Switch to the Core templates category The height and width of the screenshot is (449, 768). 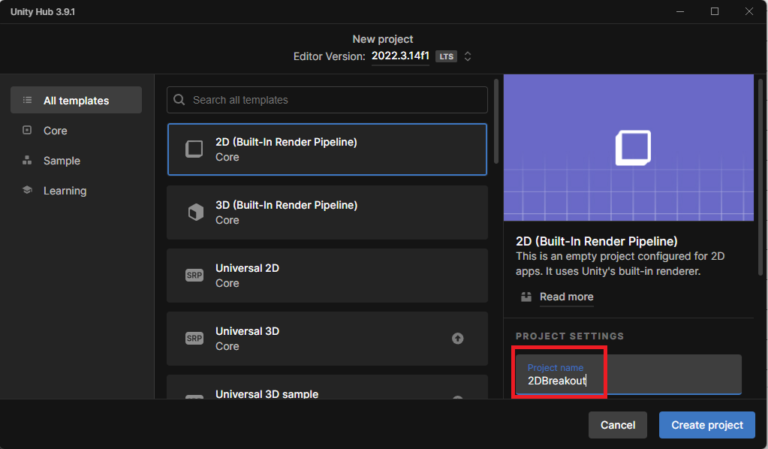click(55, 131)
